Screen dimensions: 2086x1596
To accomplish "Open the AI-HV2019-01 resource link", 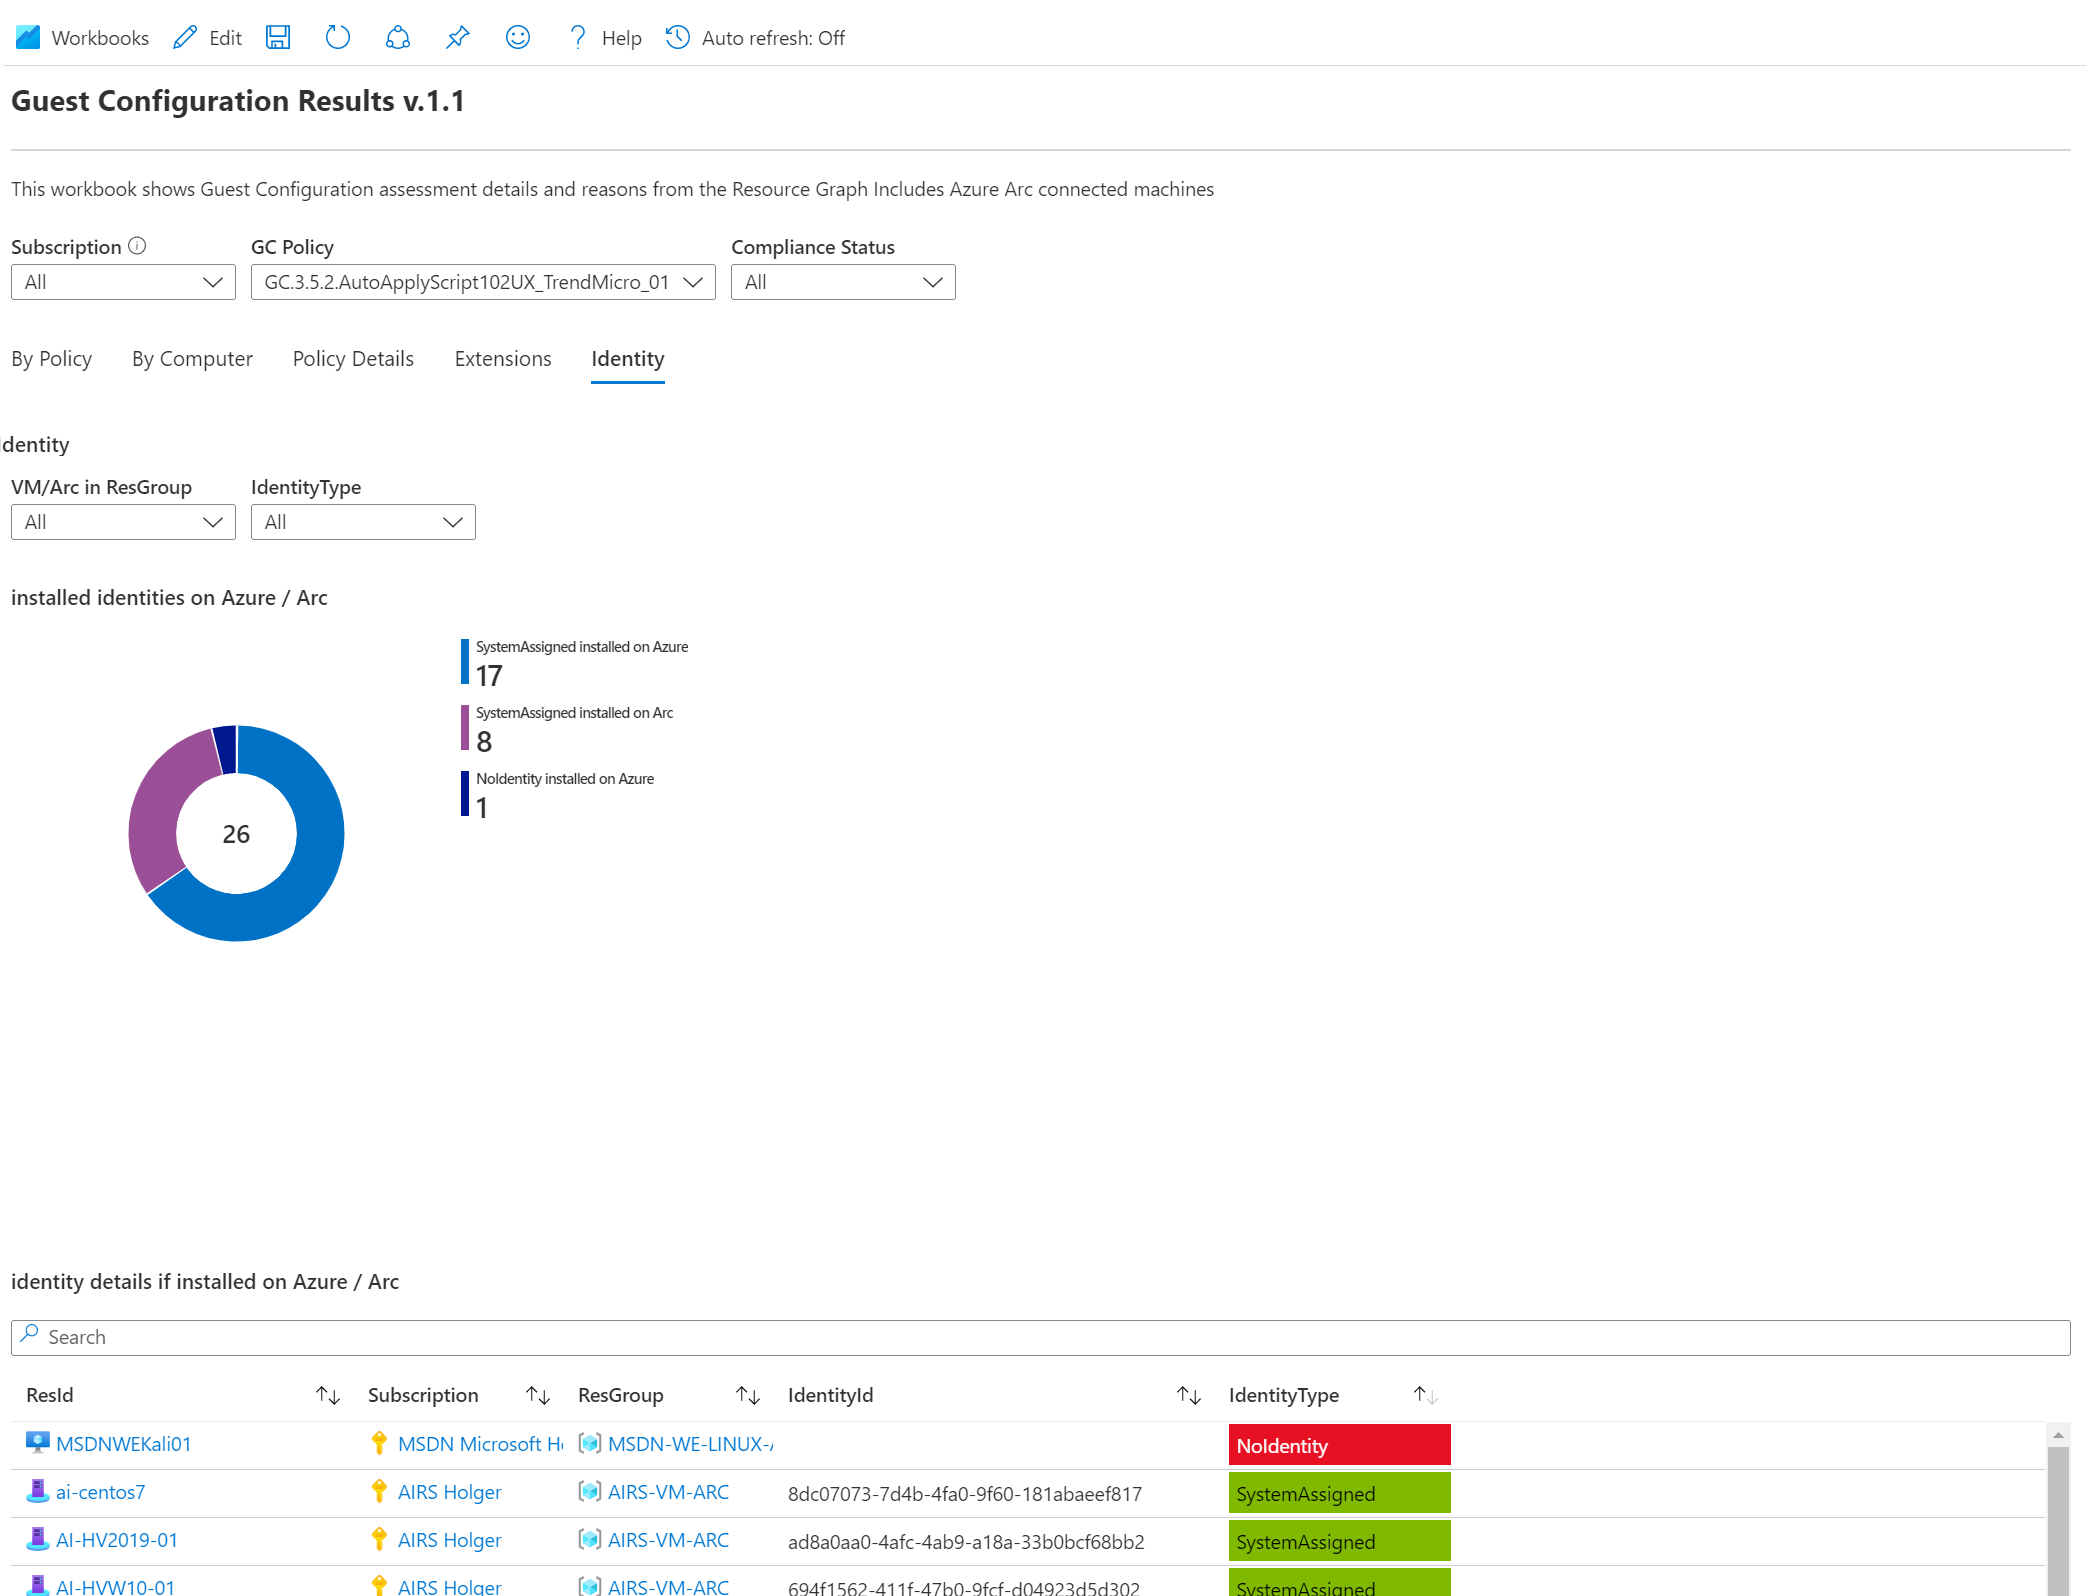I will 117,1540.
